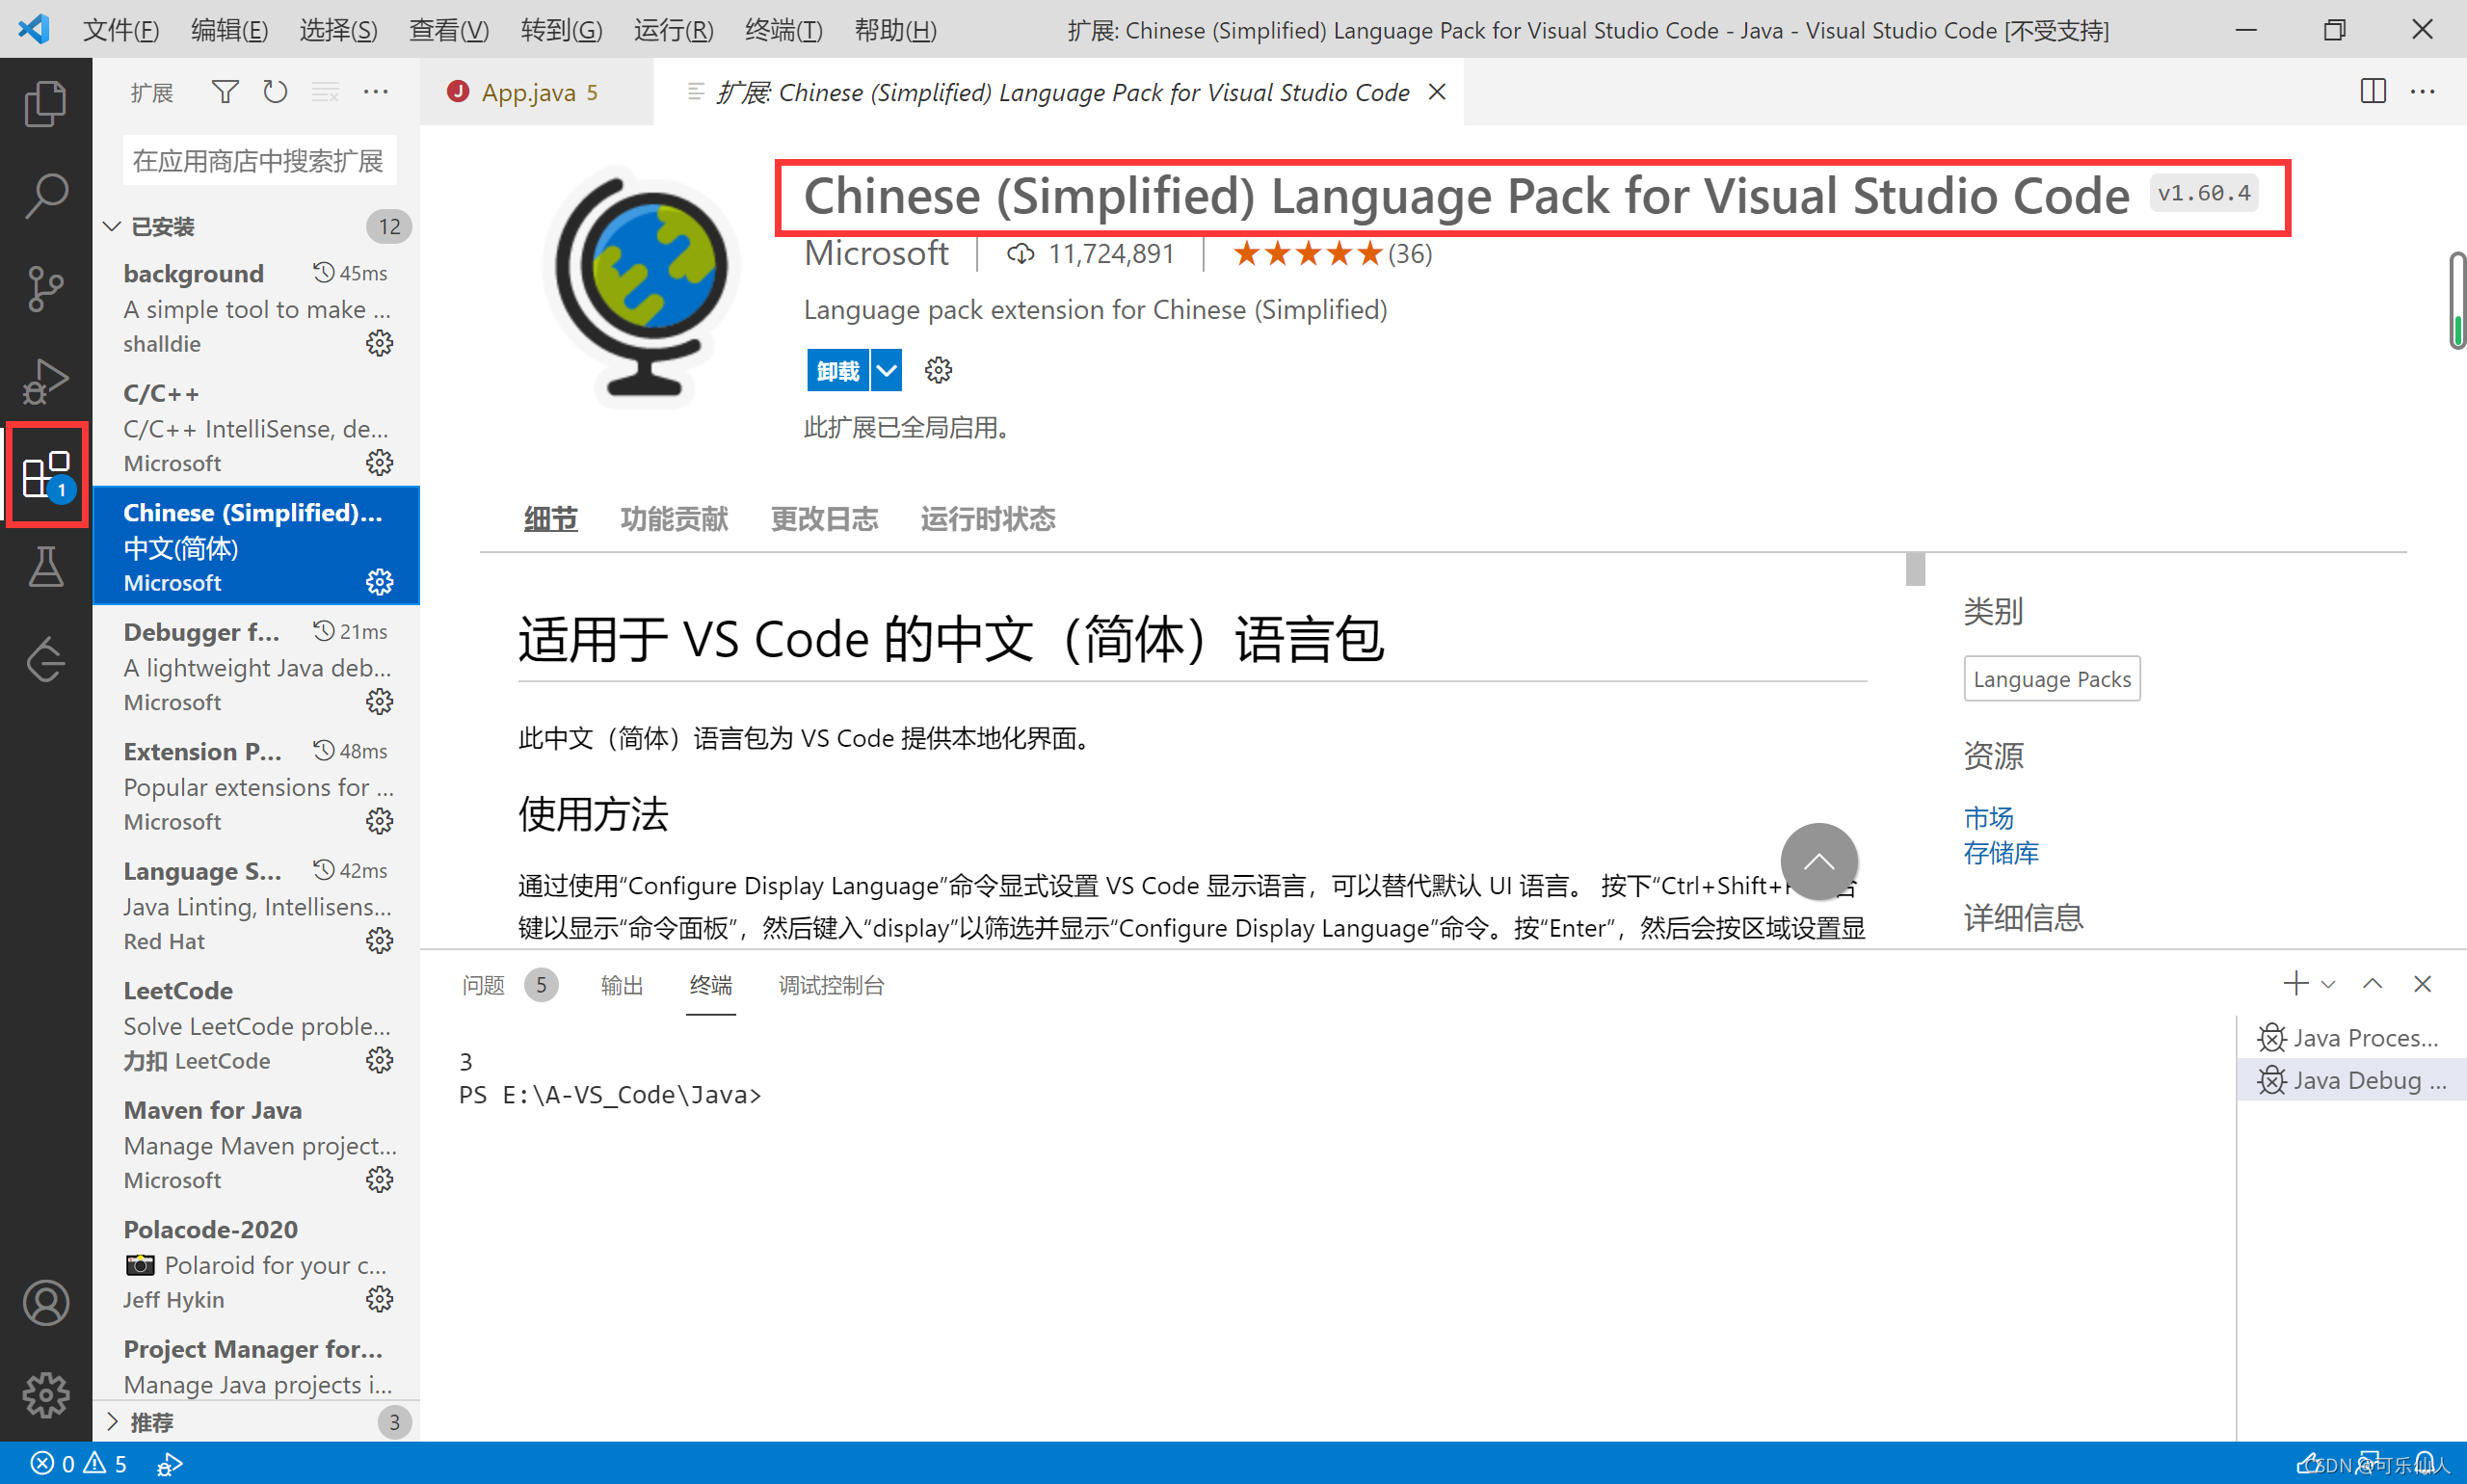The image size is (2467, 1484).
Task: Open the Explorer view in activity bar
Action: tap(45, 103)
